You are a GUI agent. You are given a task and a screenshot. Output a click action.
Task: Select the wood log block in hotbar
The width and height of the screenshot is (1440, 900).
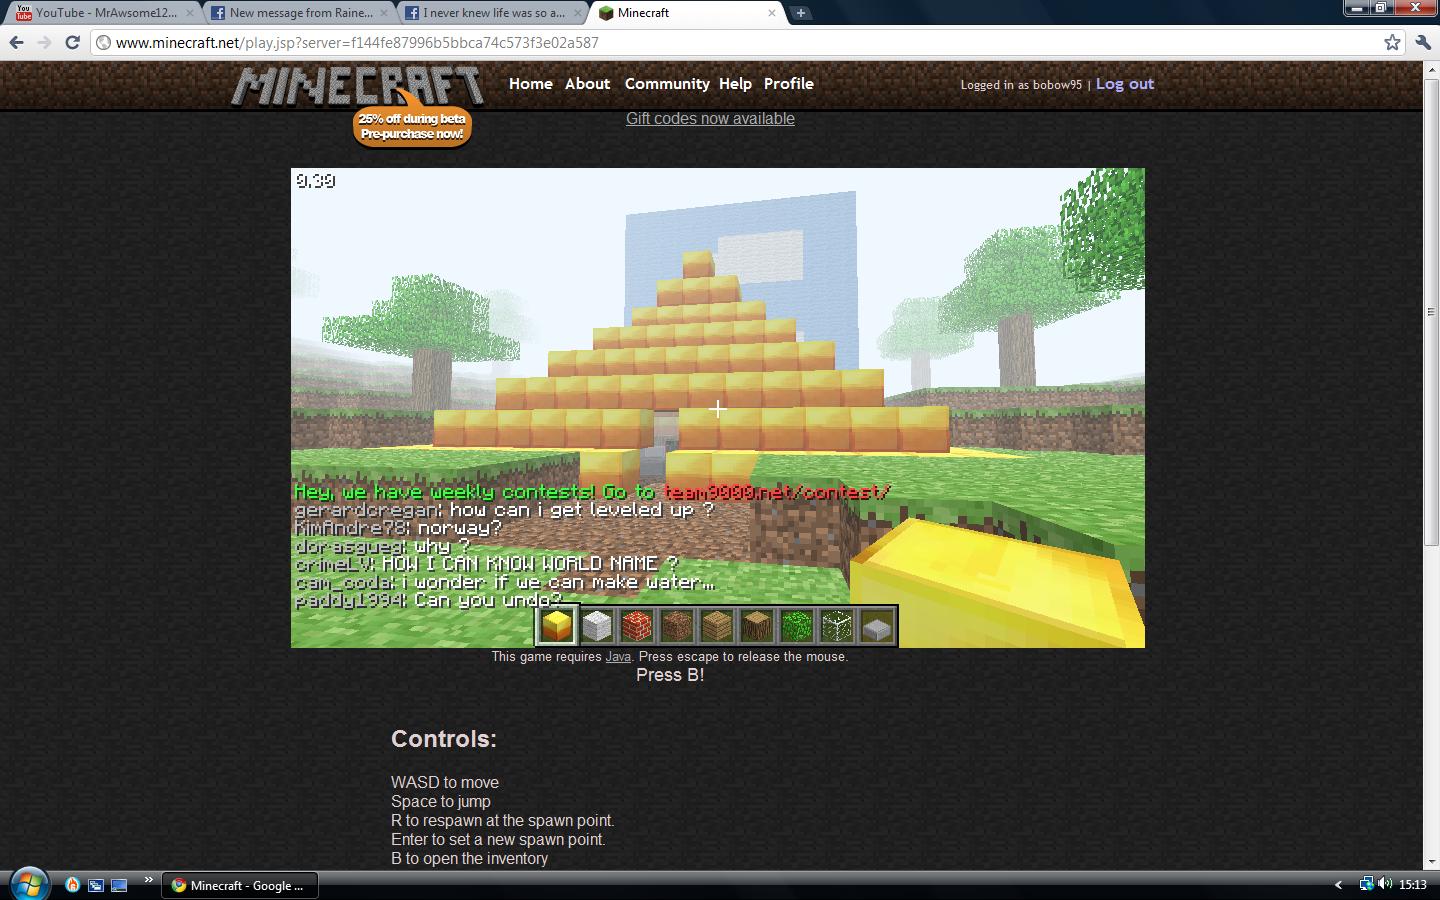coord(757,626)
